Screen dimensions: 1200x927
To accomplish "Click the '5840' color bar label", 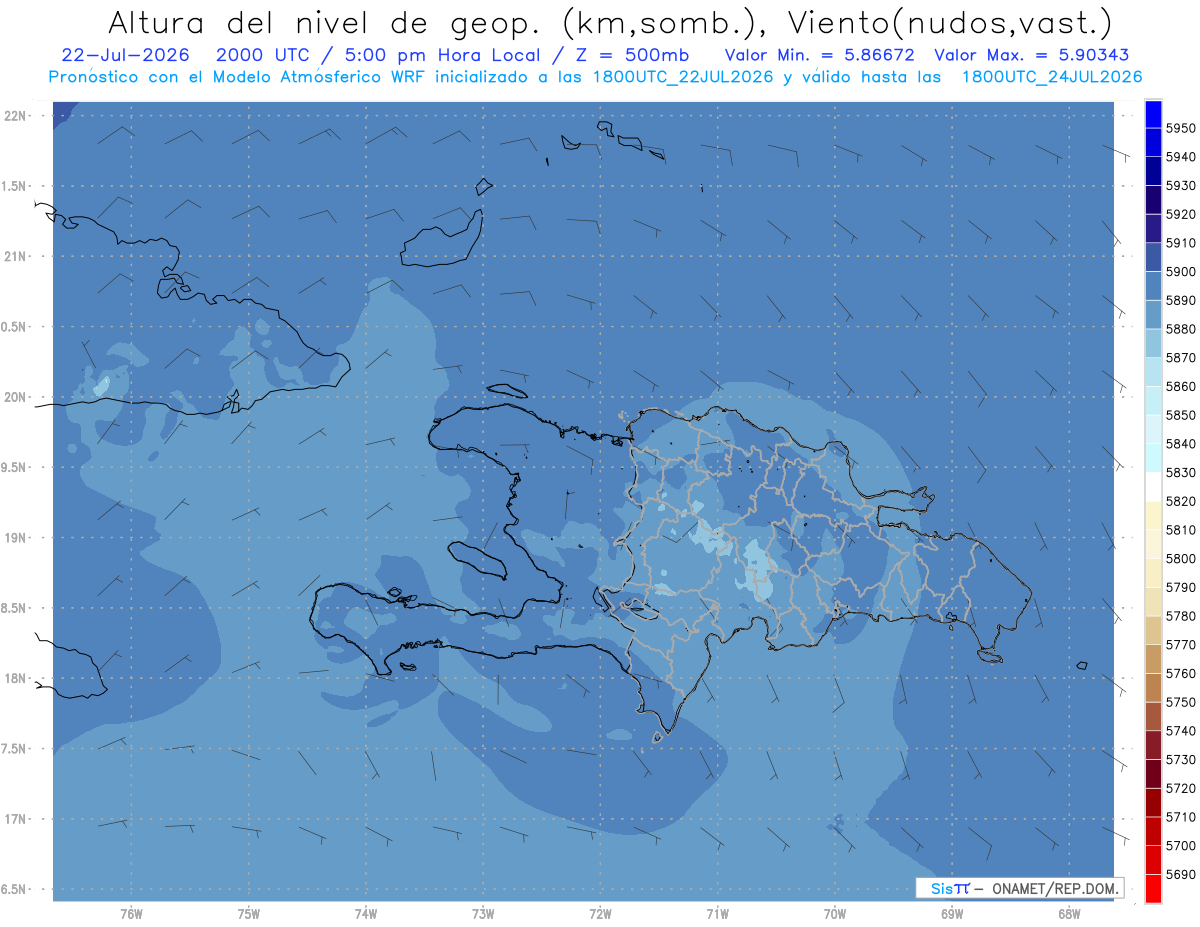I will point(1180,443).
